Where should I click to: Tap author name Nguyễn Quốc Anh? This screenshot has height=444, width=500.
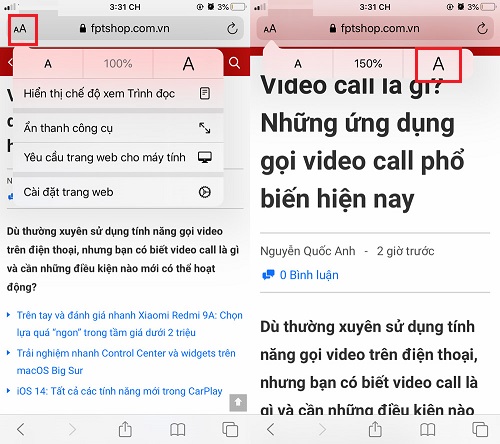(308, 251)
